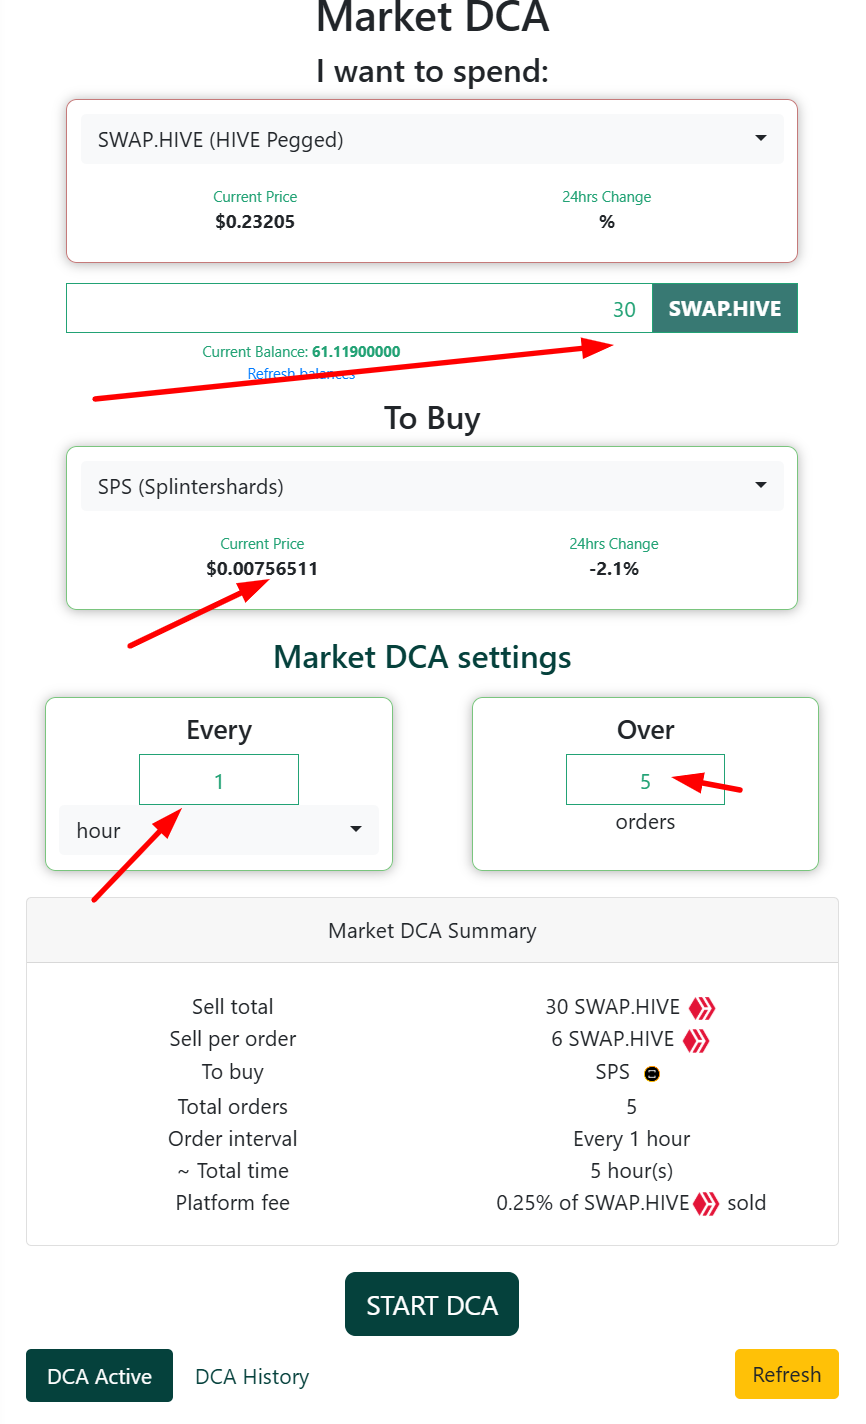
Task: Click the SWAP.HIVE label beside amount
Action: pos(725,308)
